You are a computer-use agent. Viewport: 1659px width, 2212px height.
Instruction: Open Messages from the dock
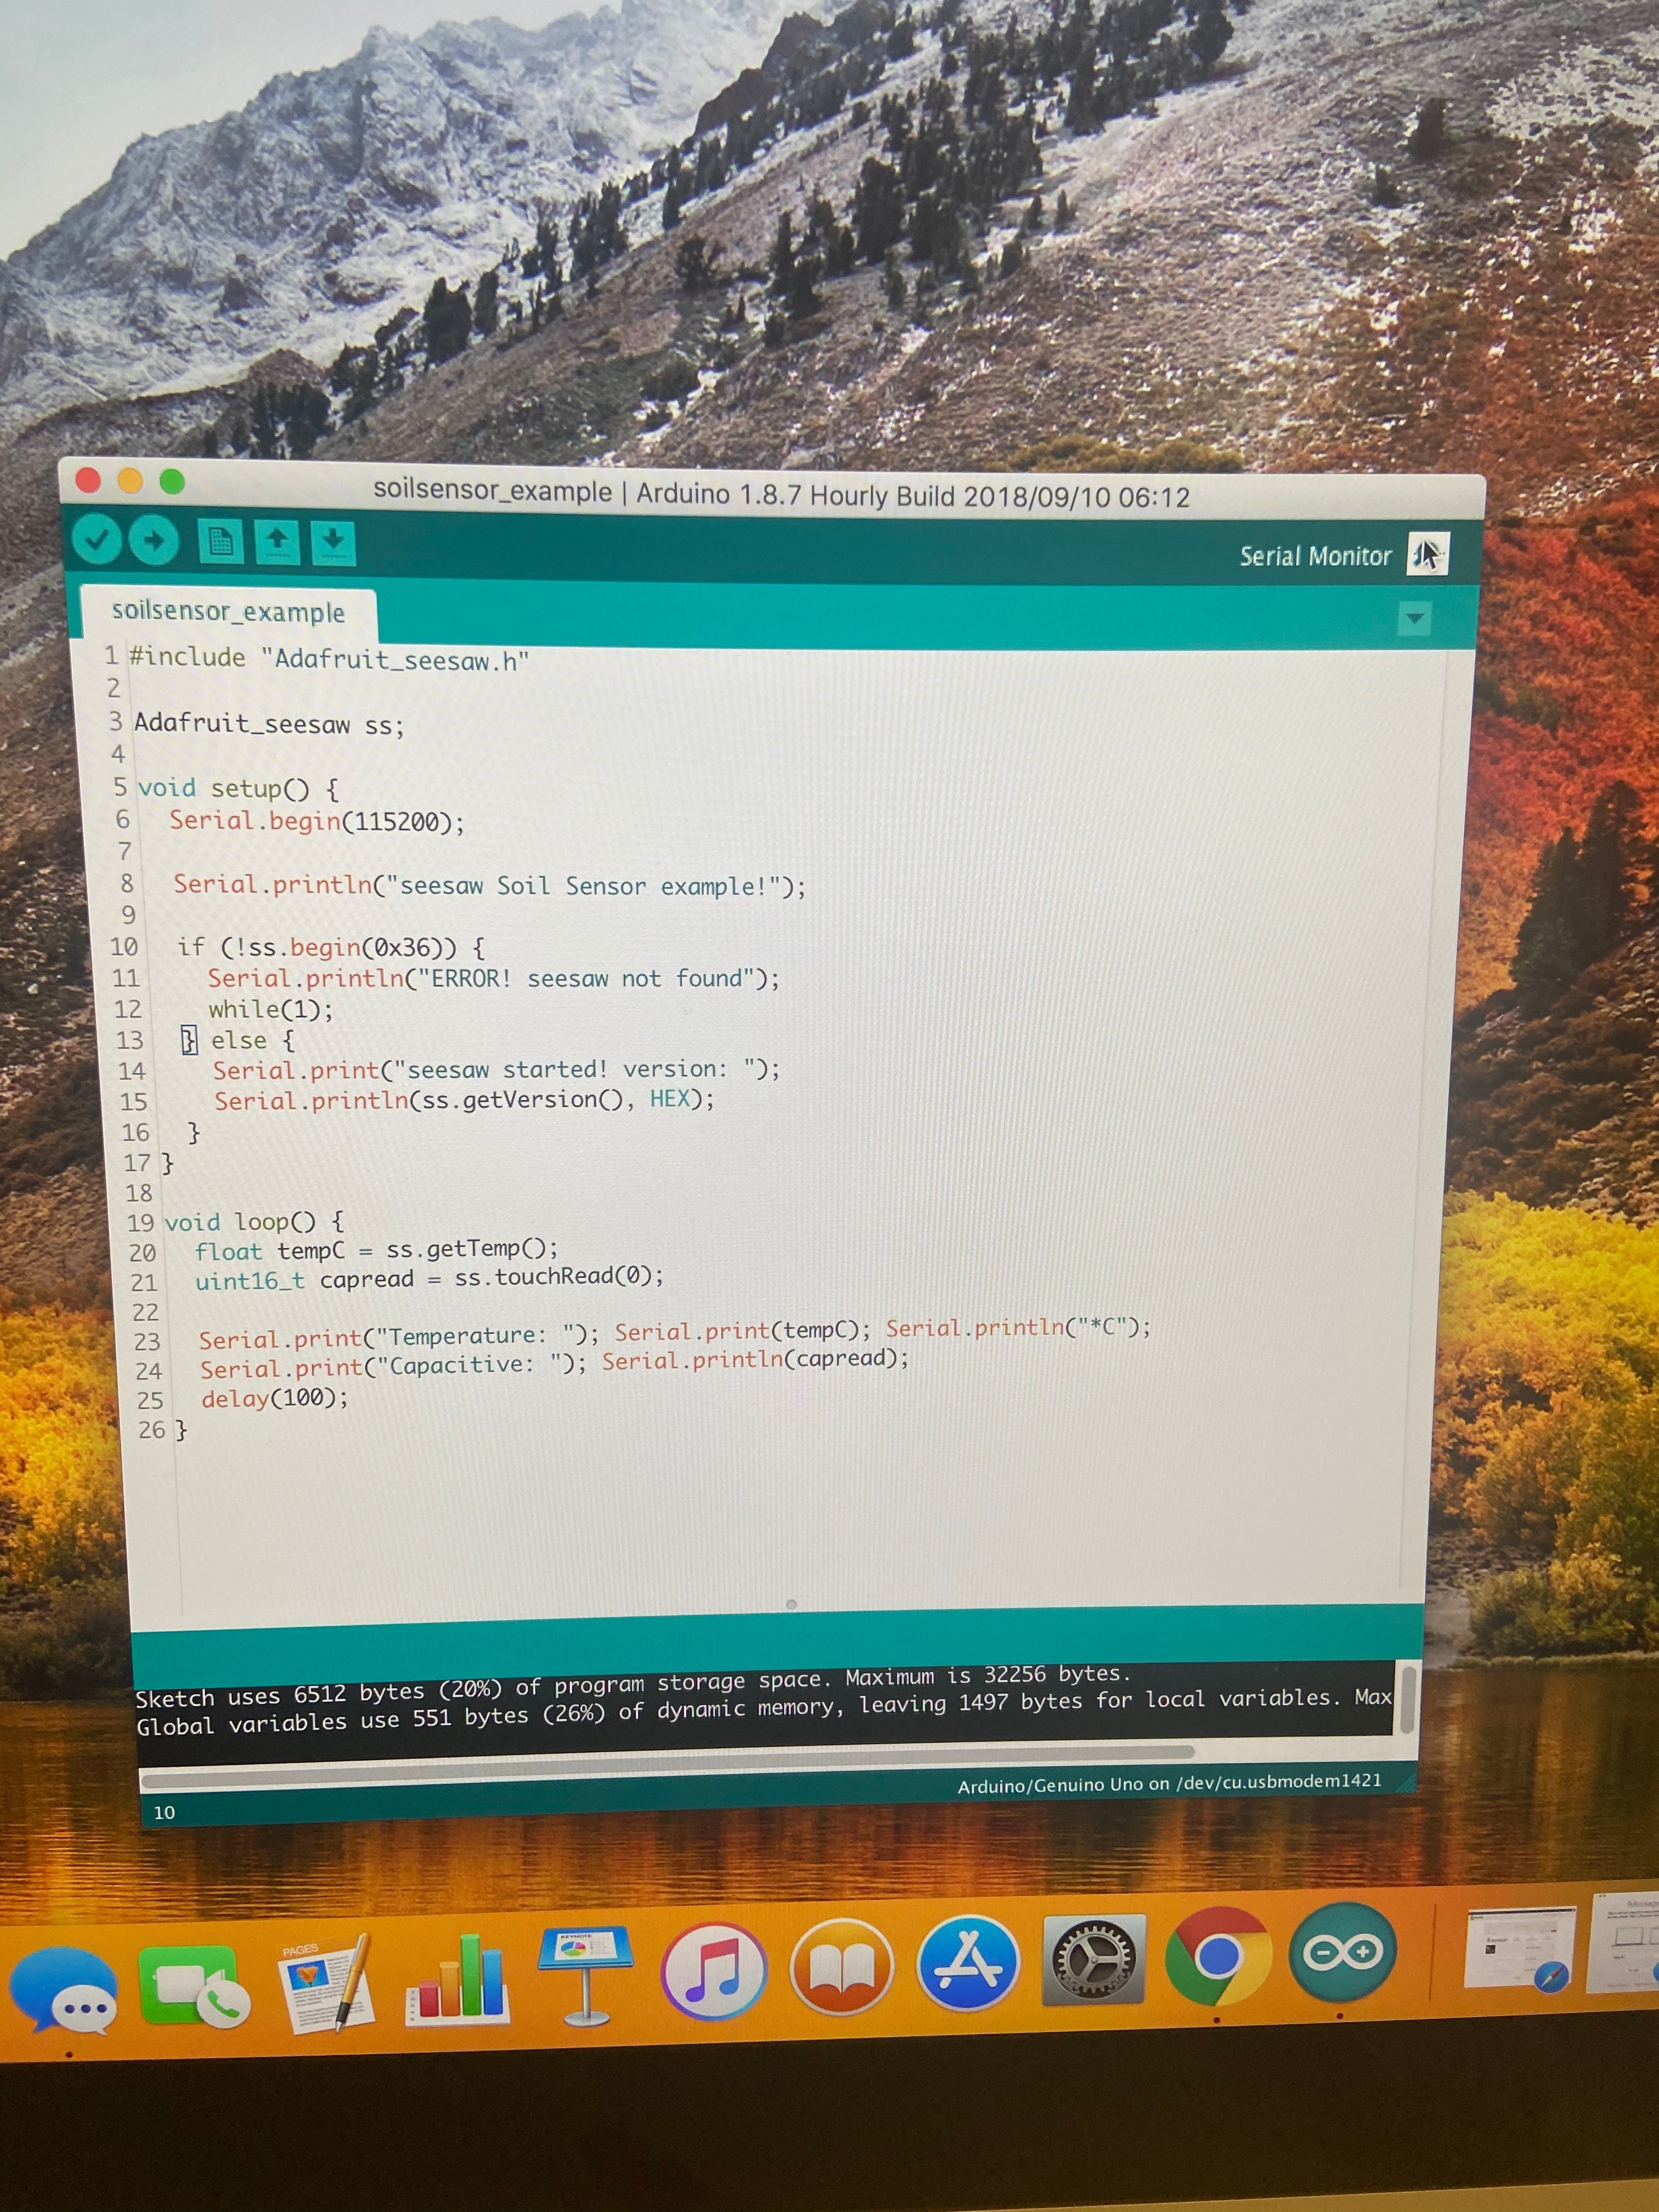(x=64, y=1989)
